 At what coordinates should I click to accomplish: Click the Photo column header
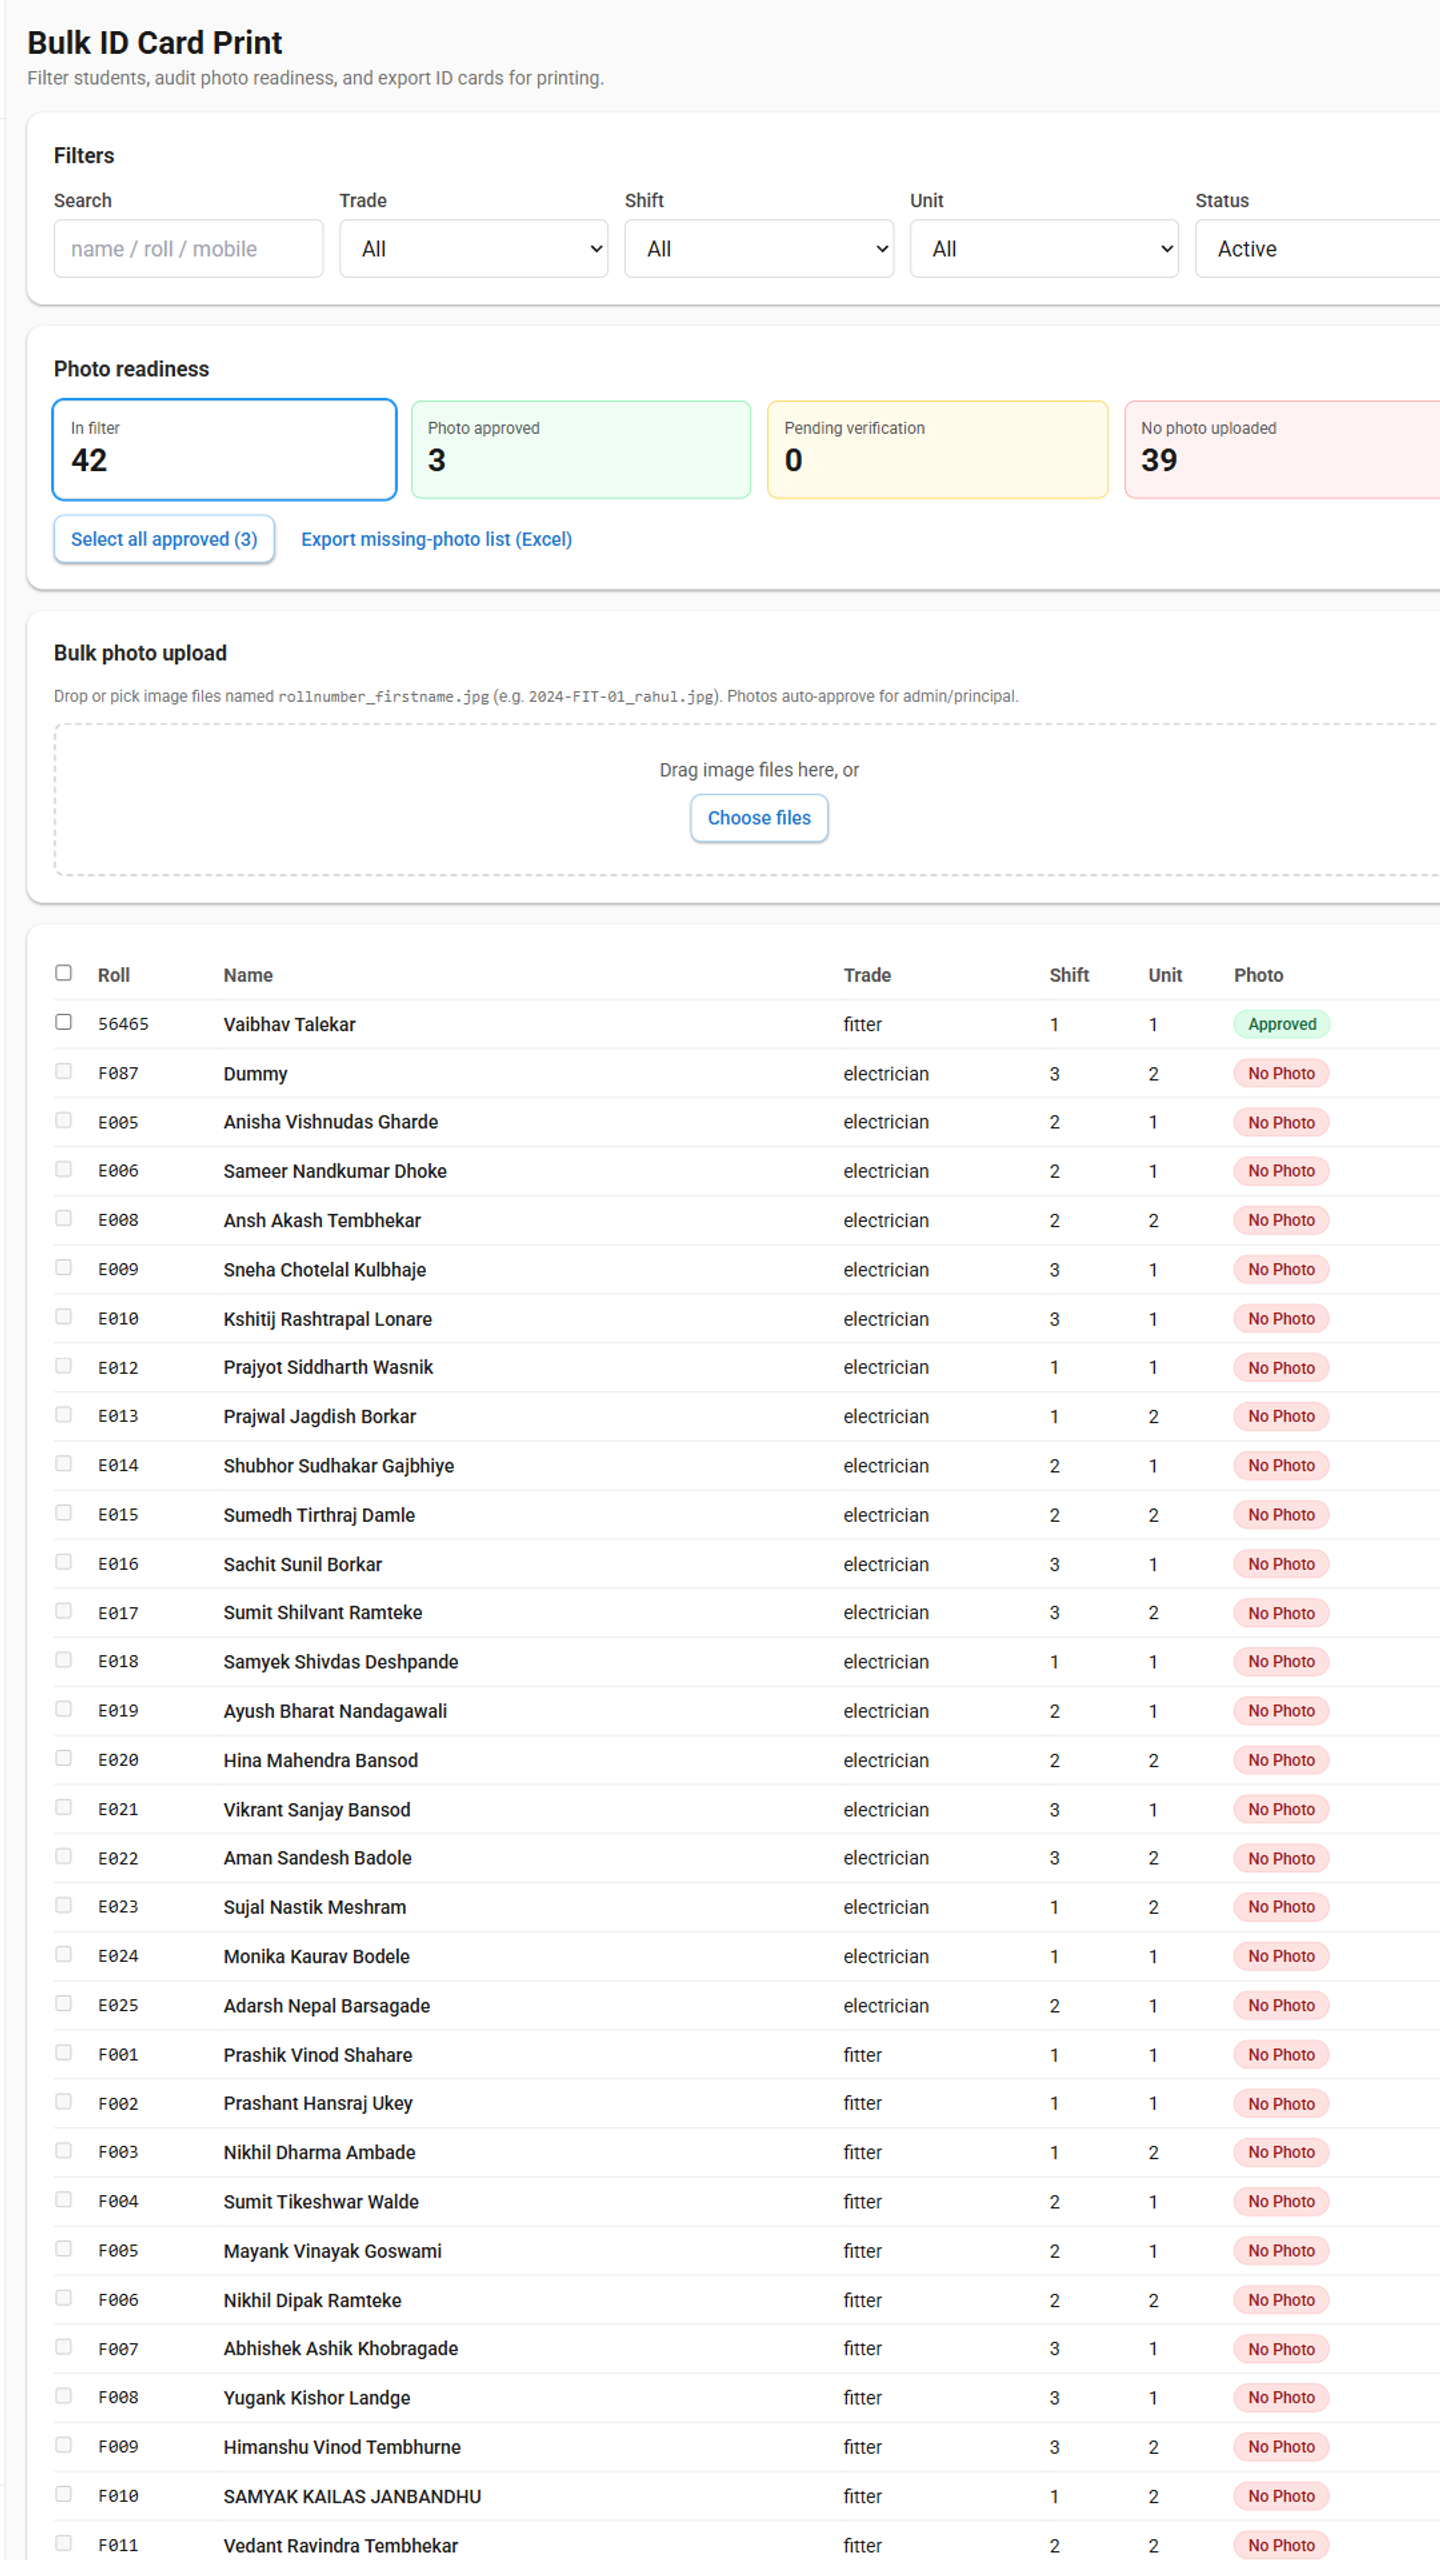1258,975
